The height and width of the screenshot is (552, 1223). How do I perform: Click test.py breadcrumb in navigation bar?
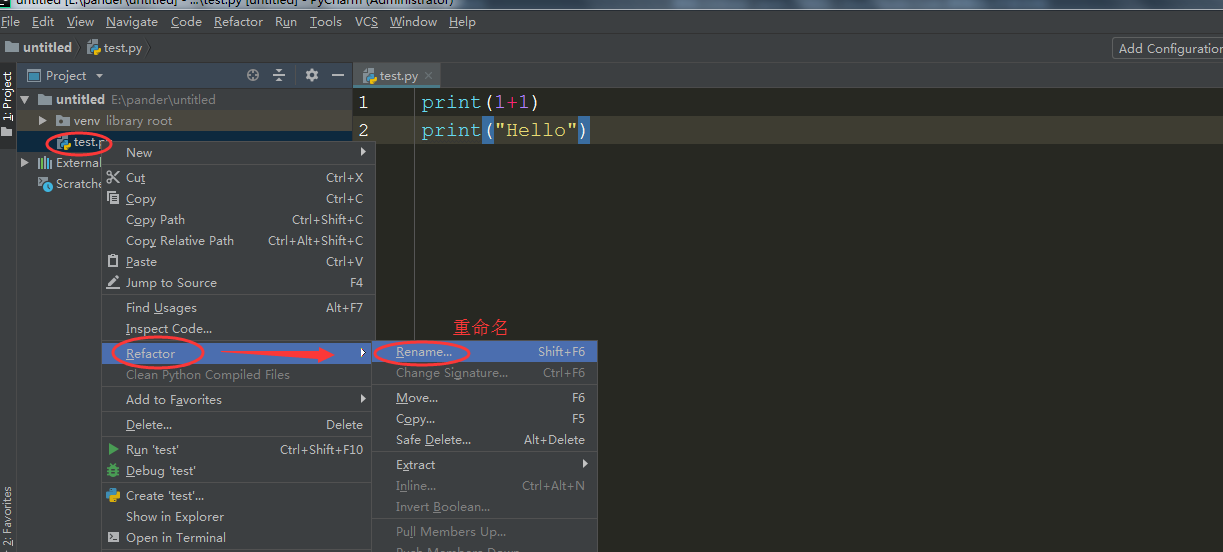115,47
